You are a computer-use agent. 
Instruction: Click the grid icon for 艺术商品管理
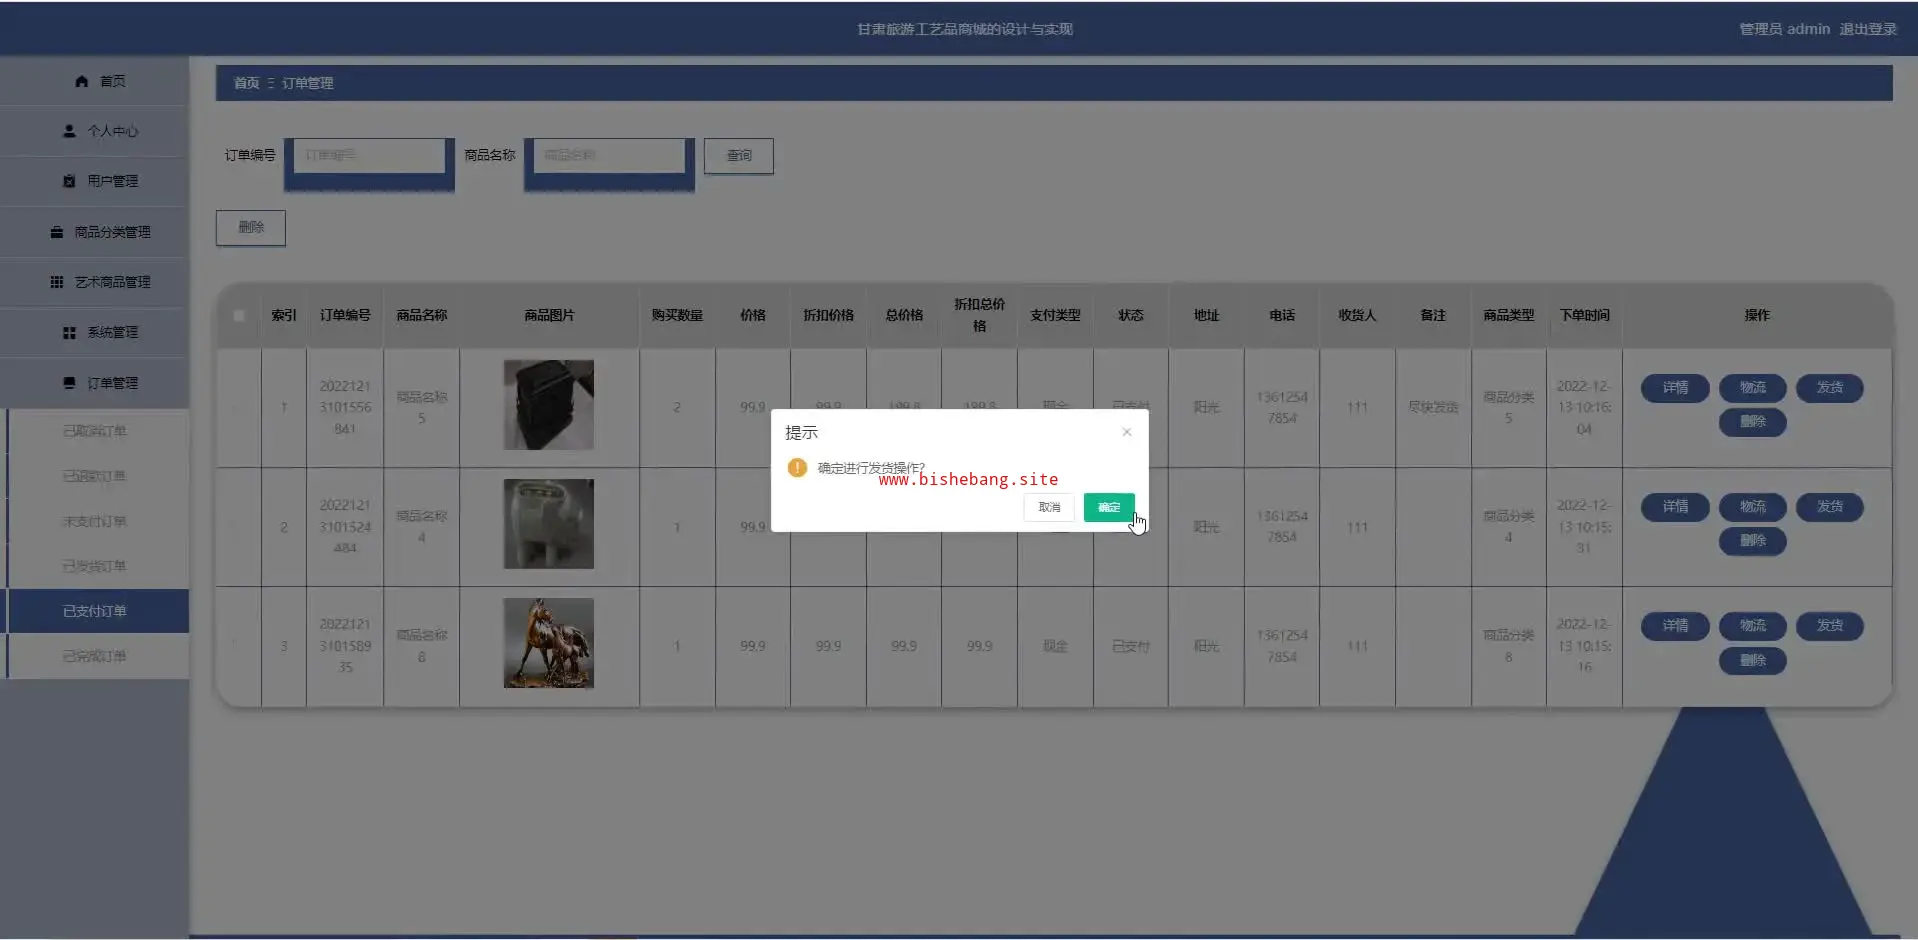(57, 282)
